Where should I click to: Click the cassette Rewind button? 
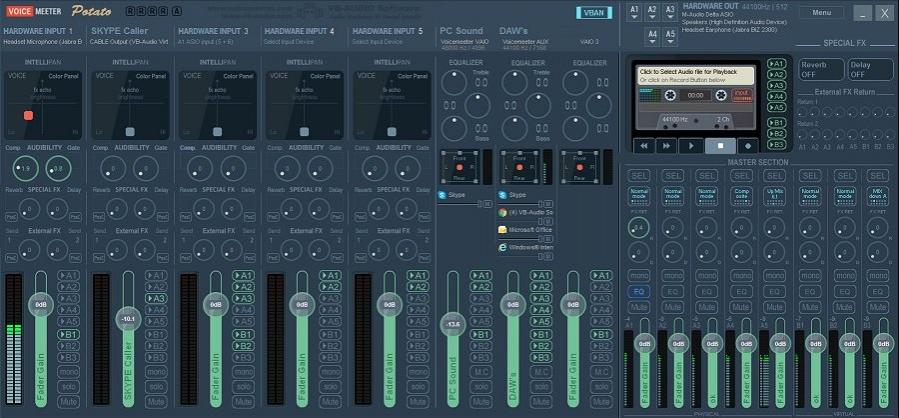tap(643, 145)
